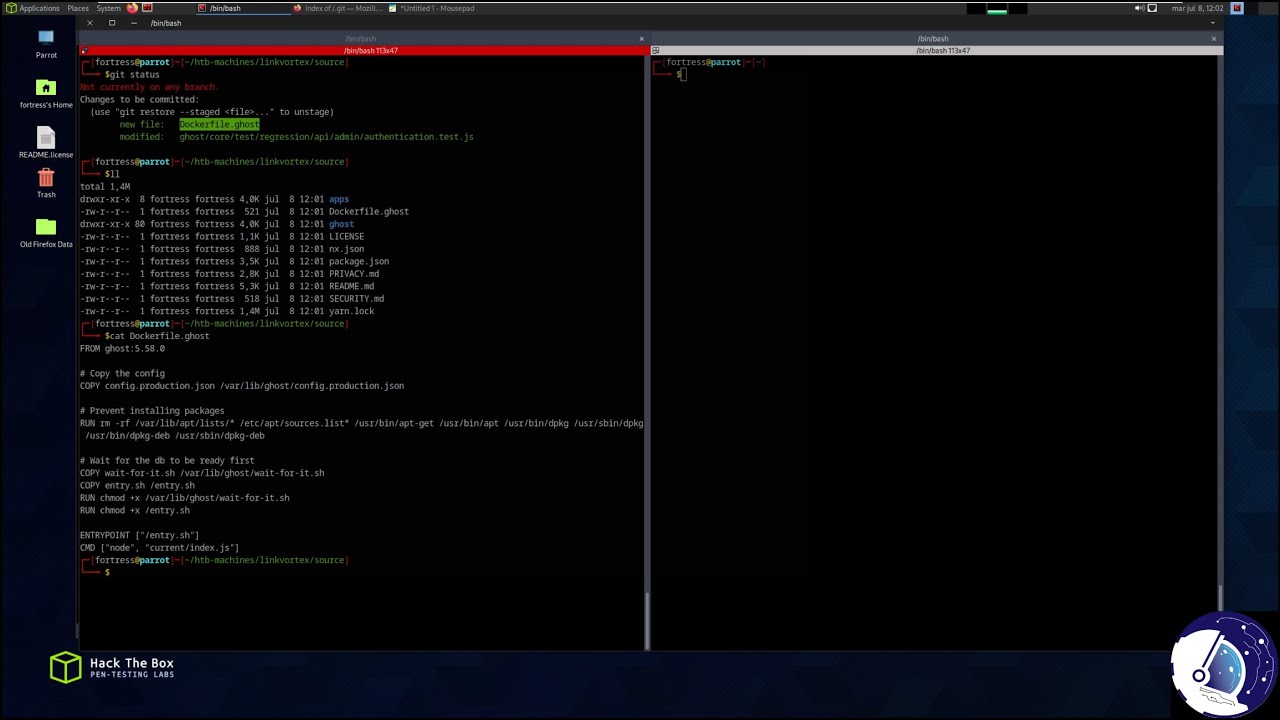Open the clock showing mar jul 8, 12:02

click(1197, 8)
